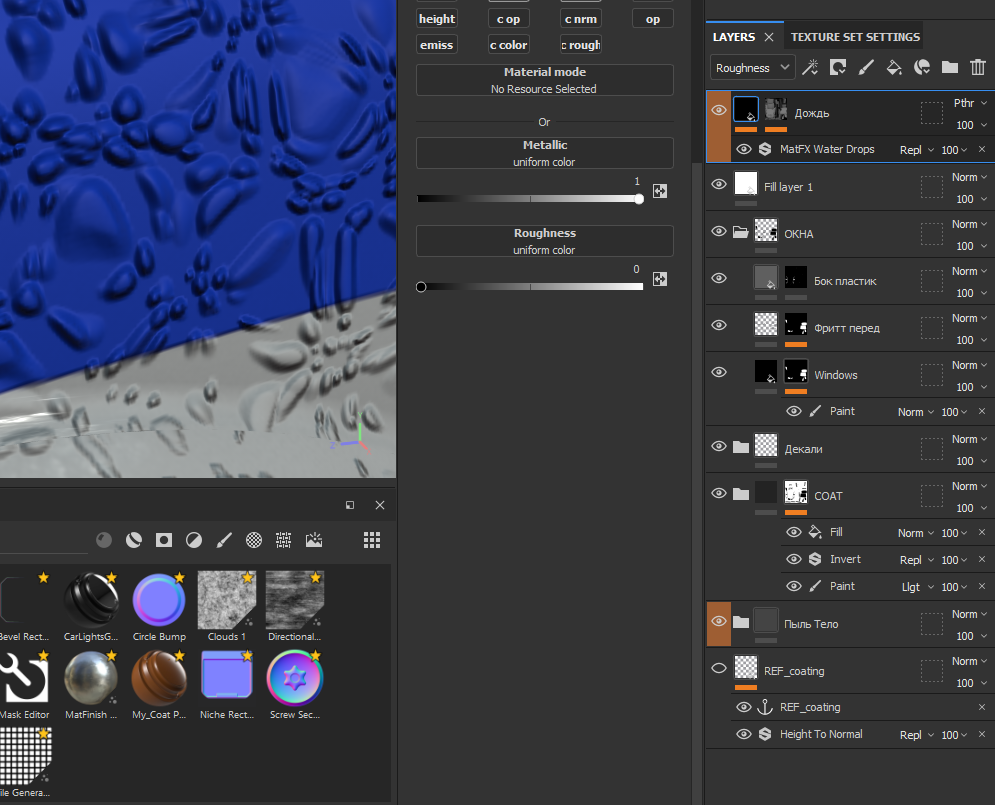
Task: Toggle the c nrm channel button
Action: click(581, 19)
